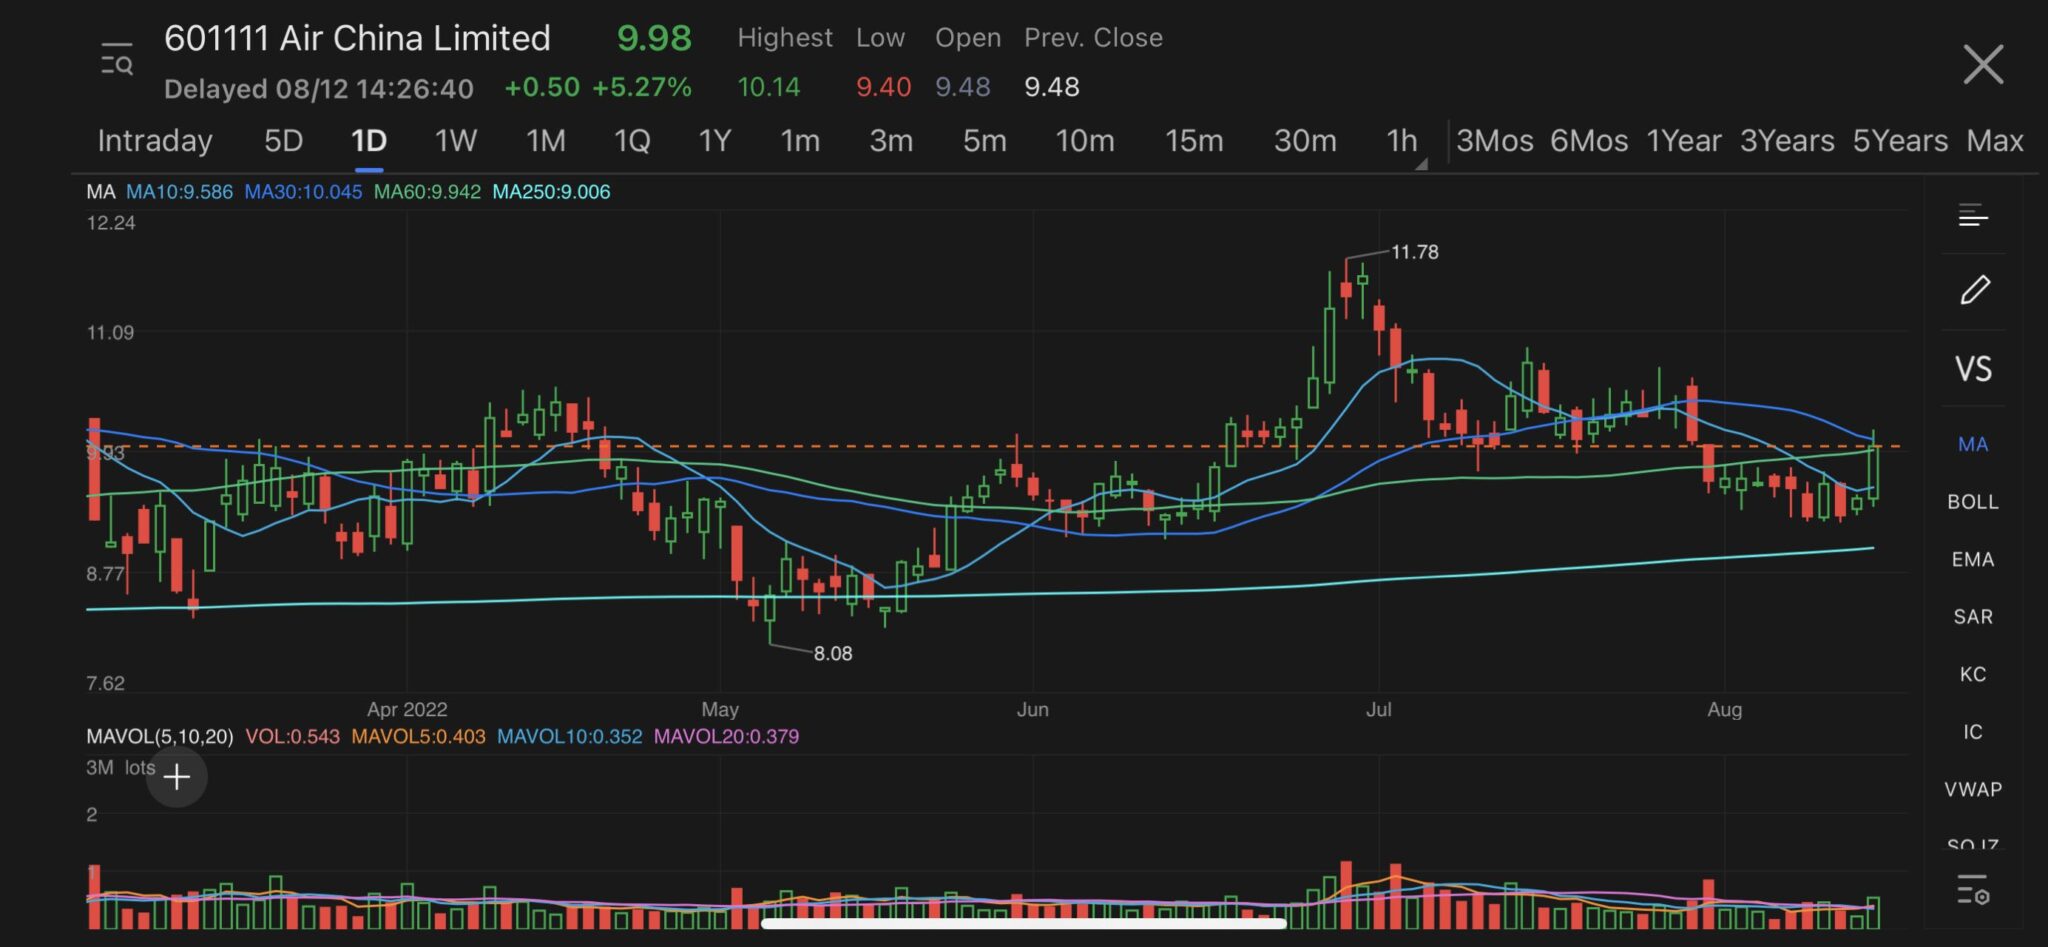
Task: Open indicator settings list icon
Action: pos(1973,889)
